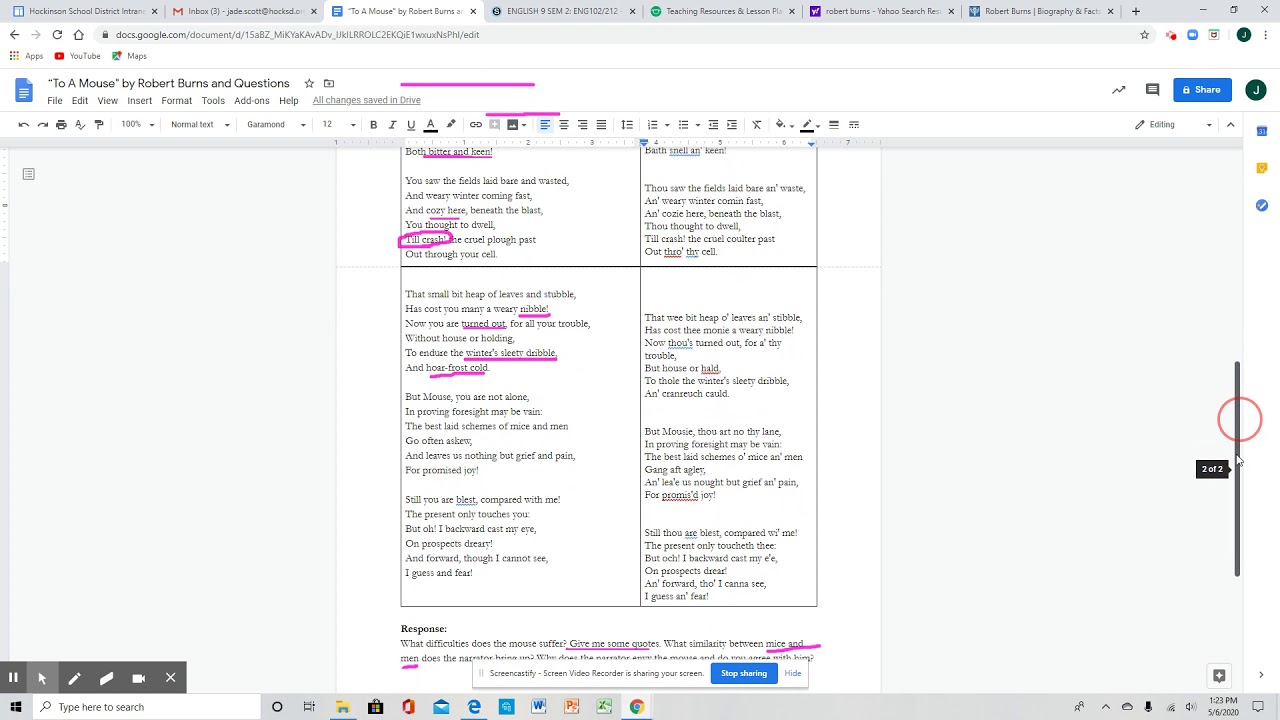
Task: Show the document outline icon
Action: [29, 174]
